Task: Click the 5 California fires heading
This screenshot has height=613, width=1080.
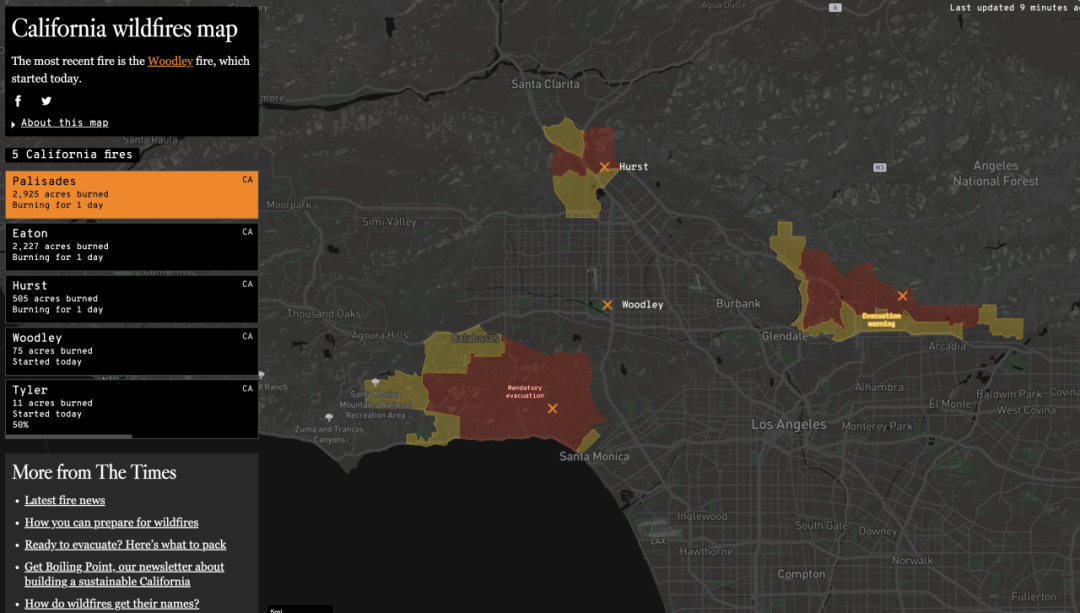Action: click(x=72, y=154)
